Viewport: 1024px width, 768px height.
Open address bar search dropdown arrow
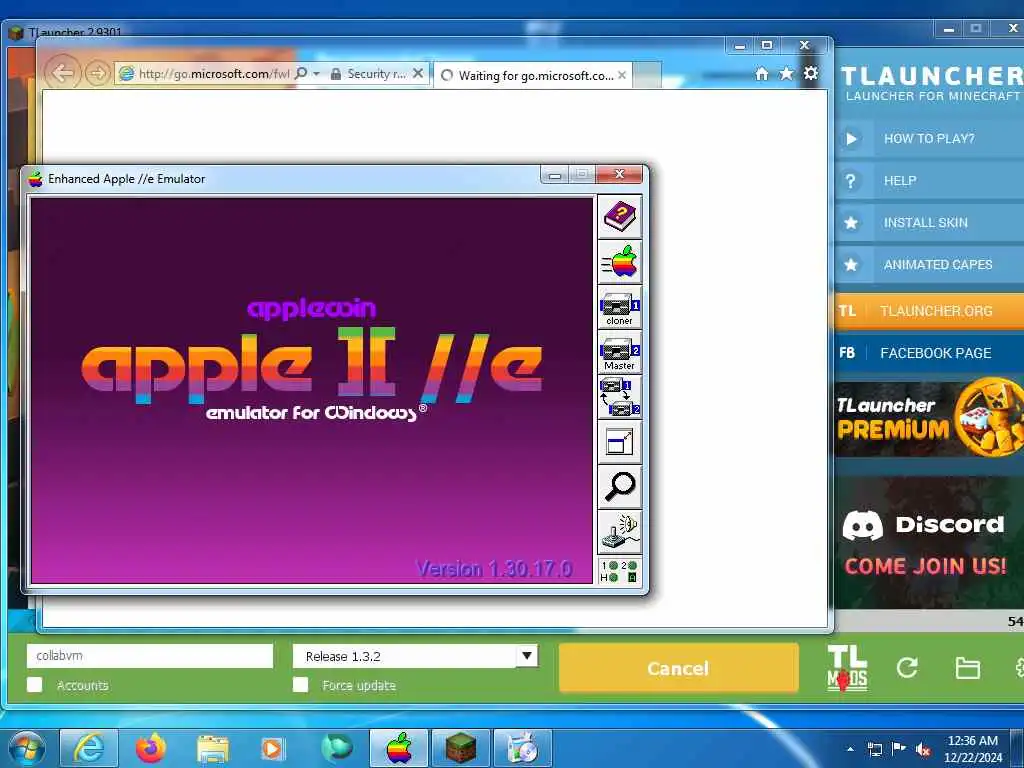click(317, 74)
